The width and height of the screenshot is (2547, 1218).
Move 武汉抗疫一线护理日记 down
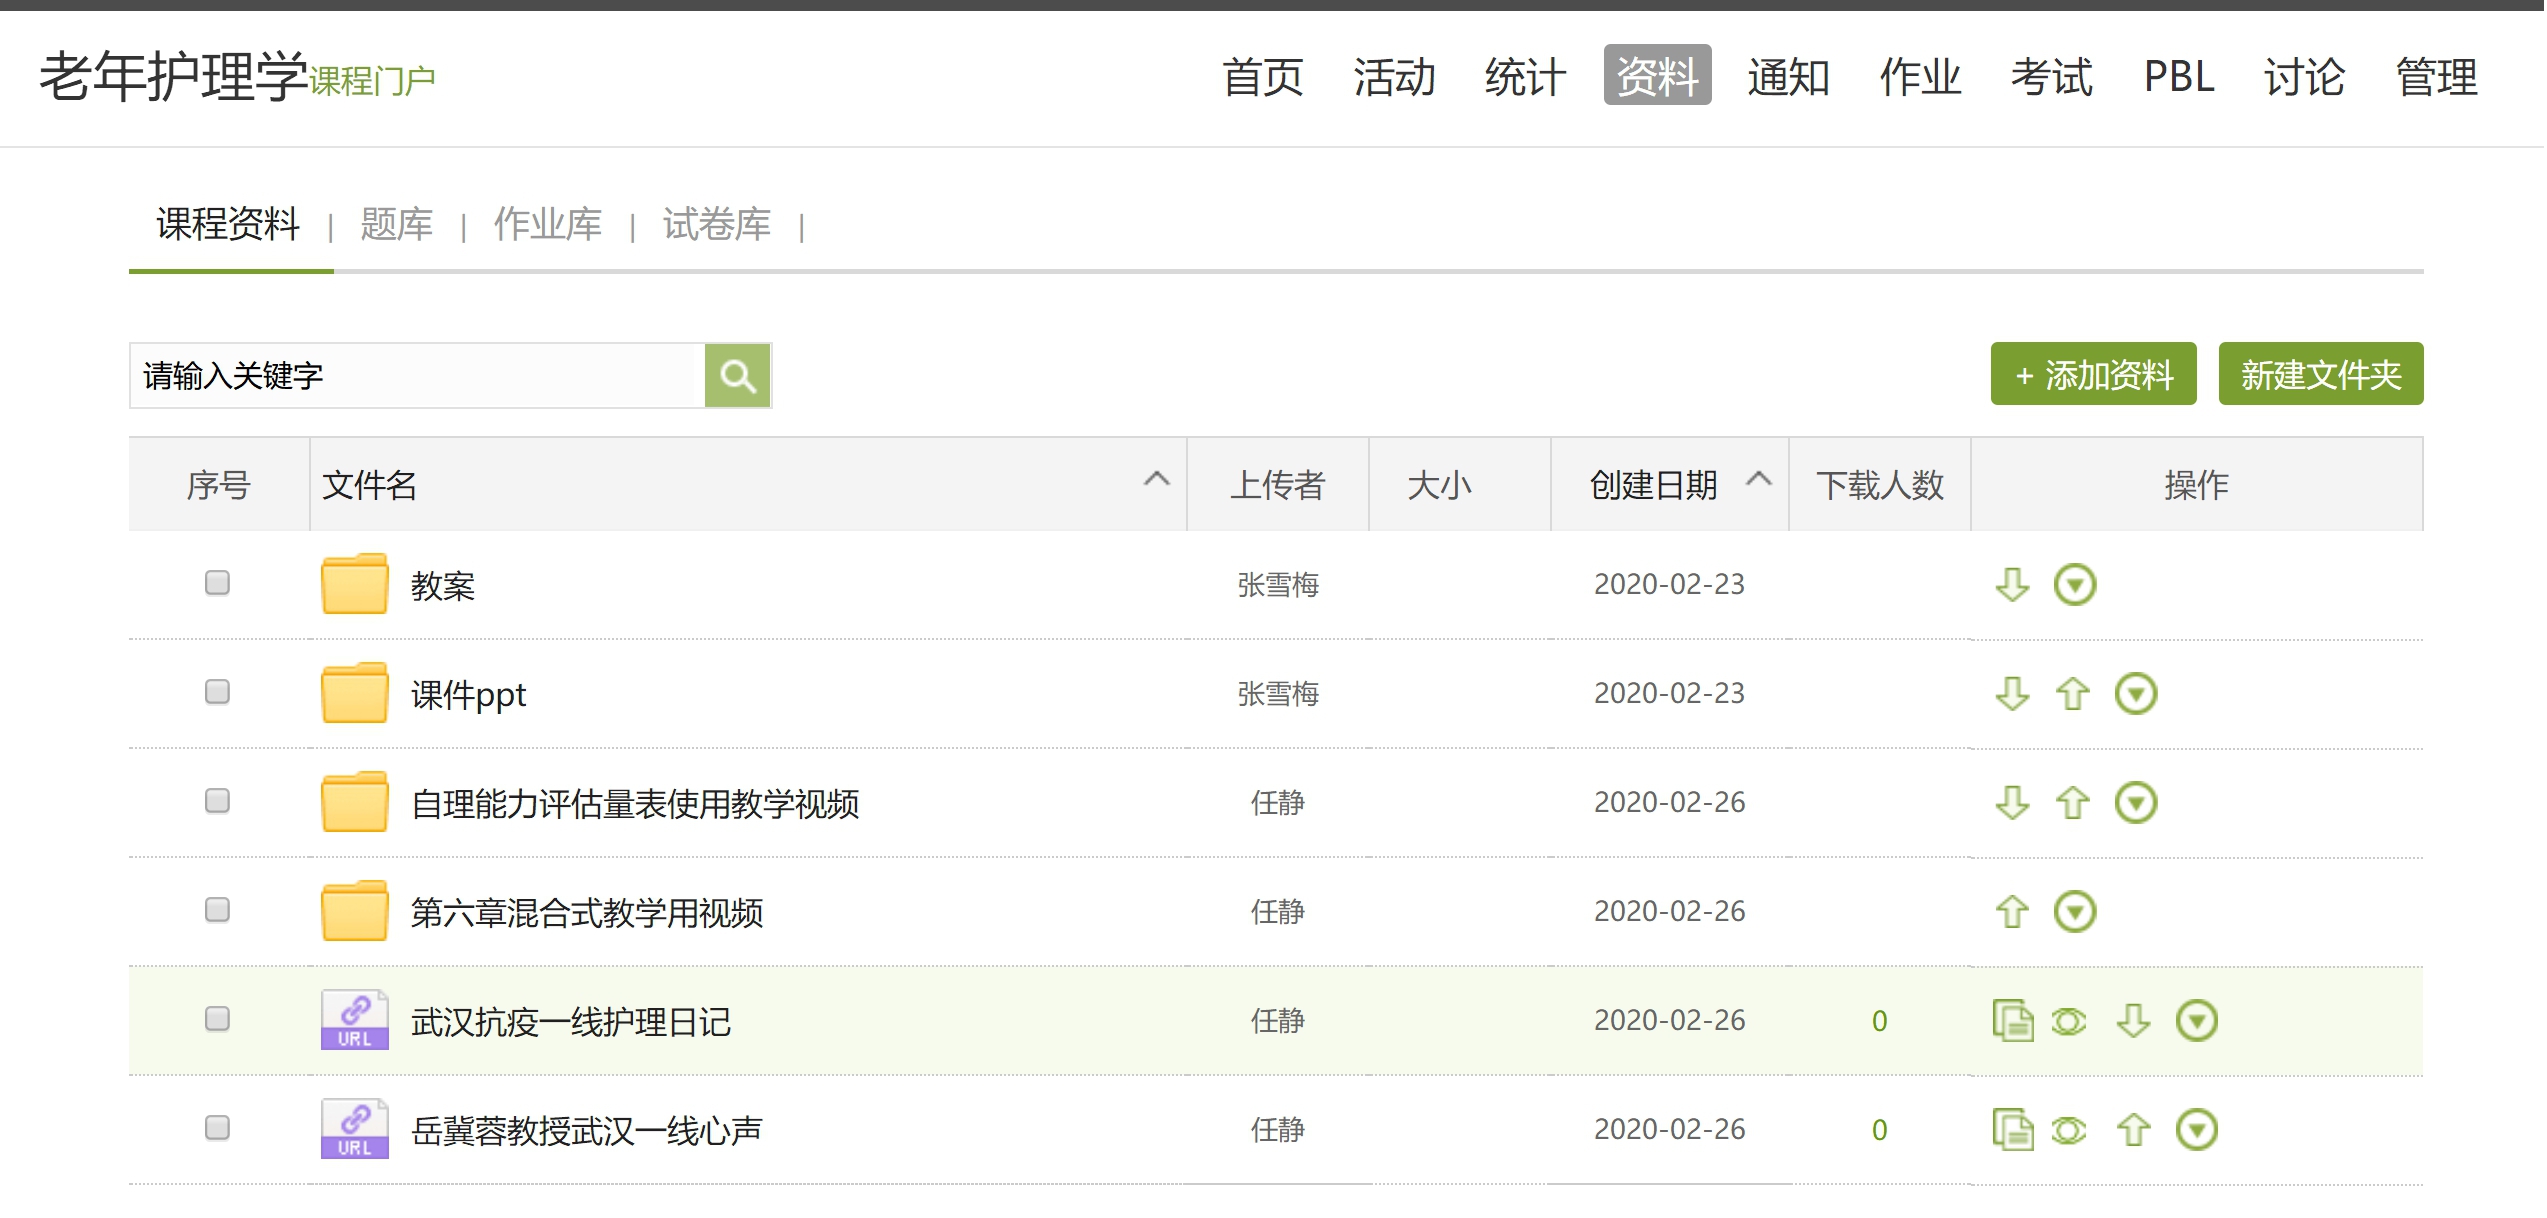coord(2133,1020)
